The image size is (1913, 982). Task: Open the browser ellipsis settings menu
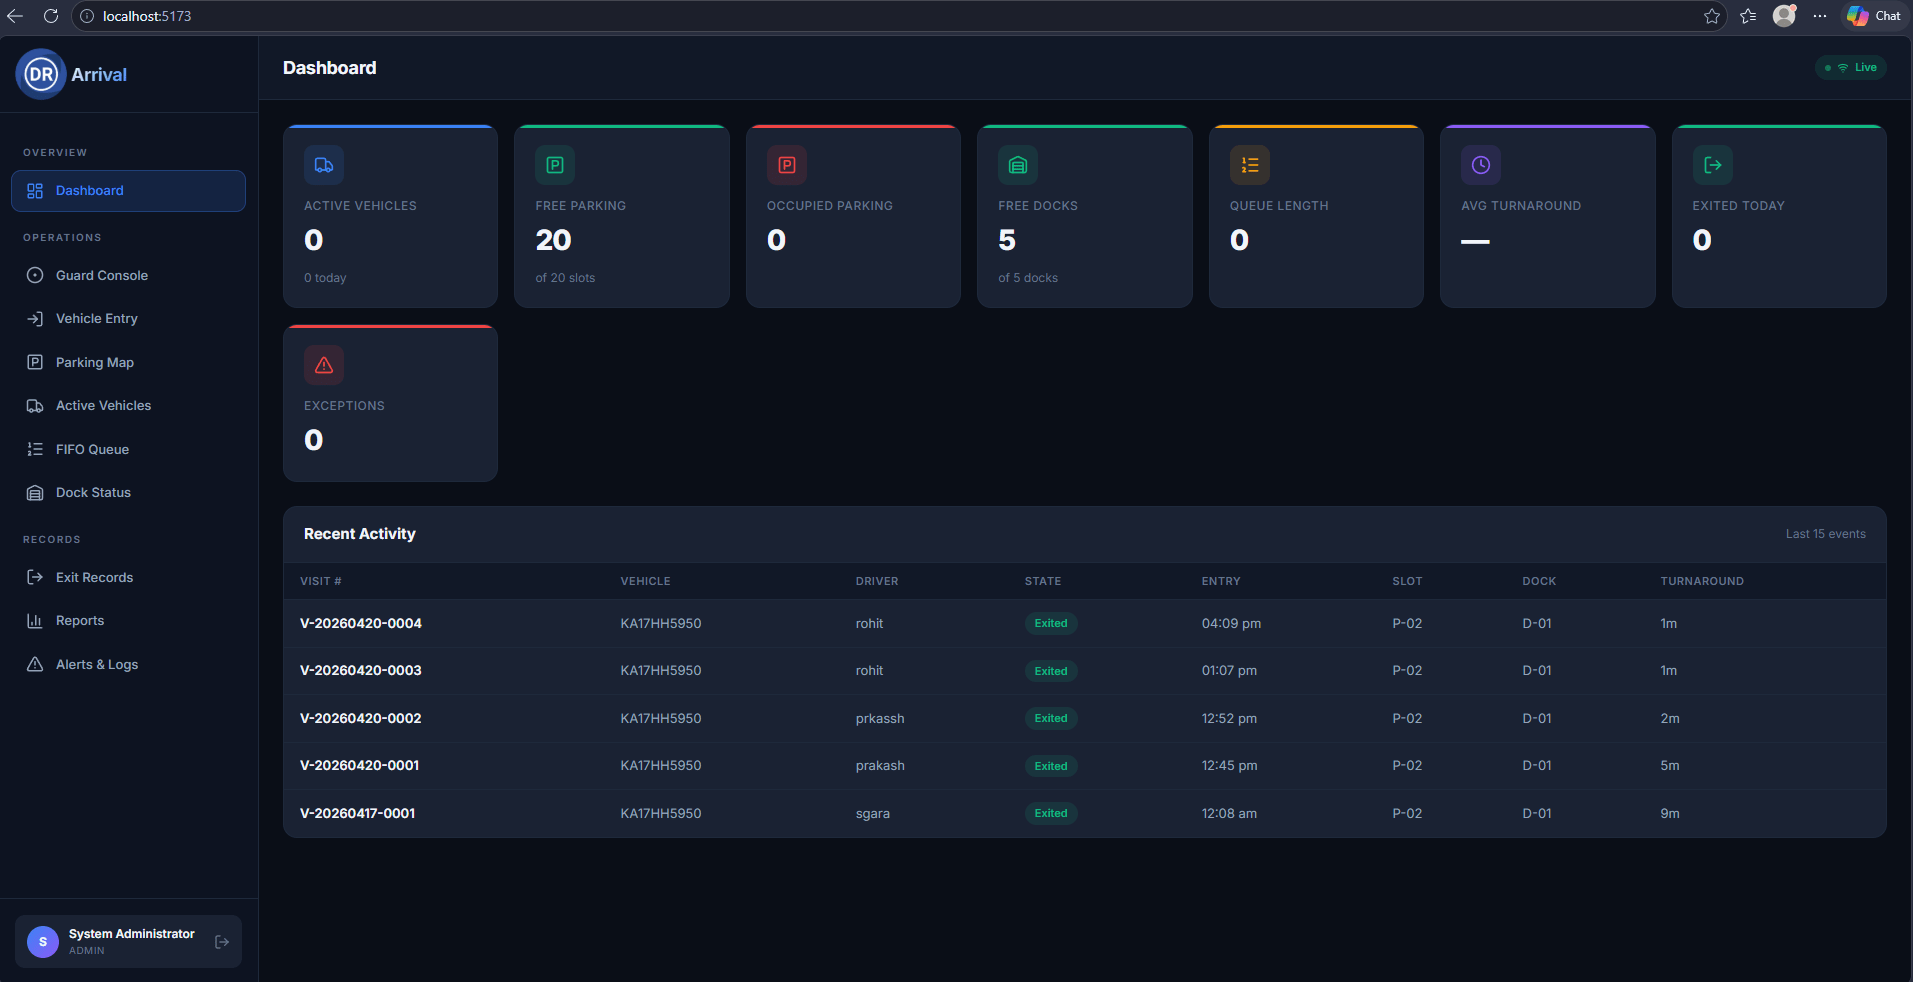(1820, 16)
